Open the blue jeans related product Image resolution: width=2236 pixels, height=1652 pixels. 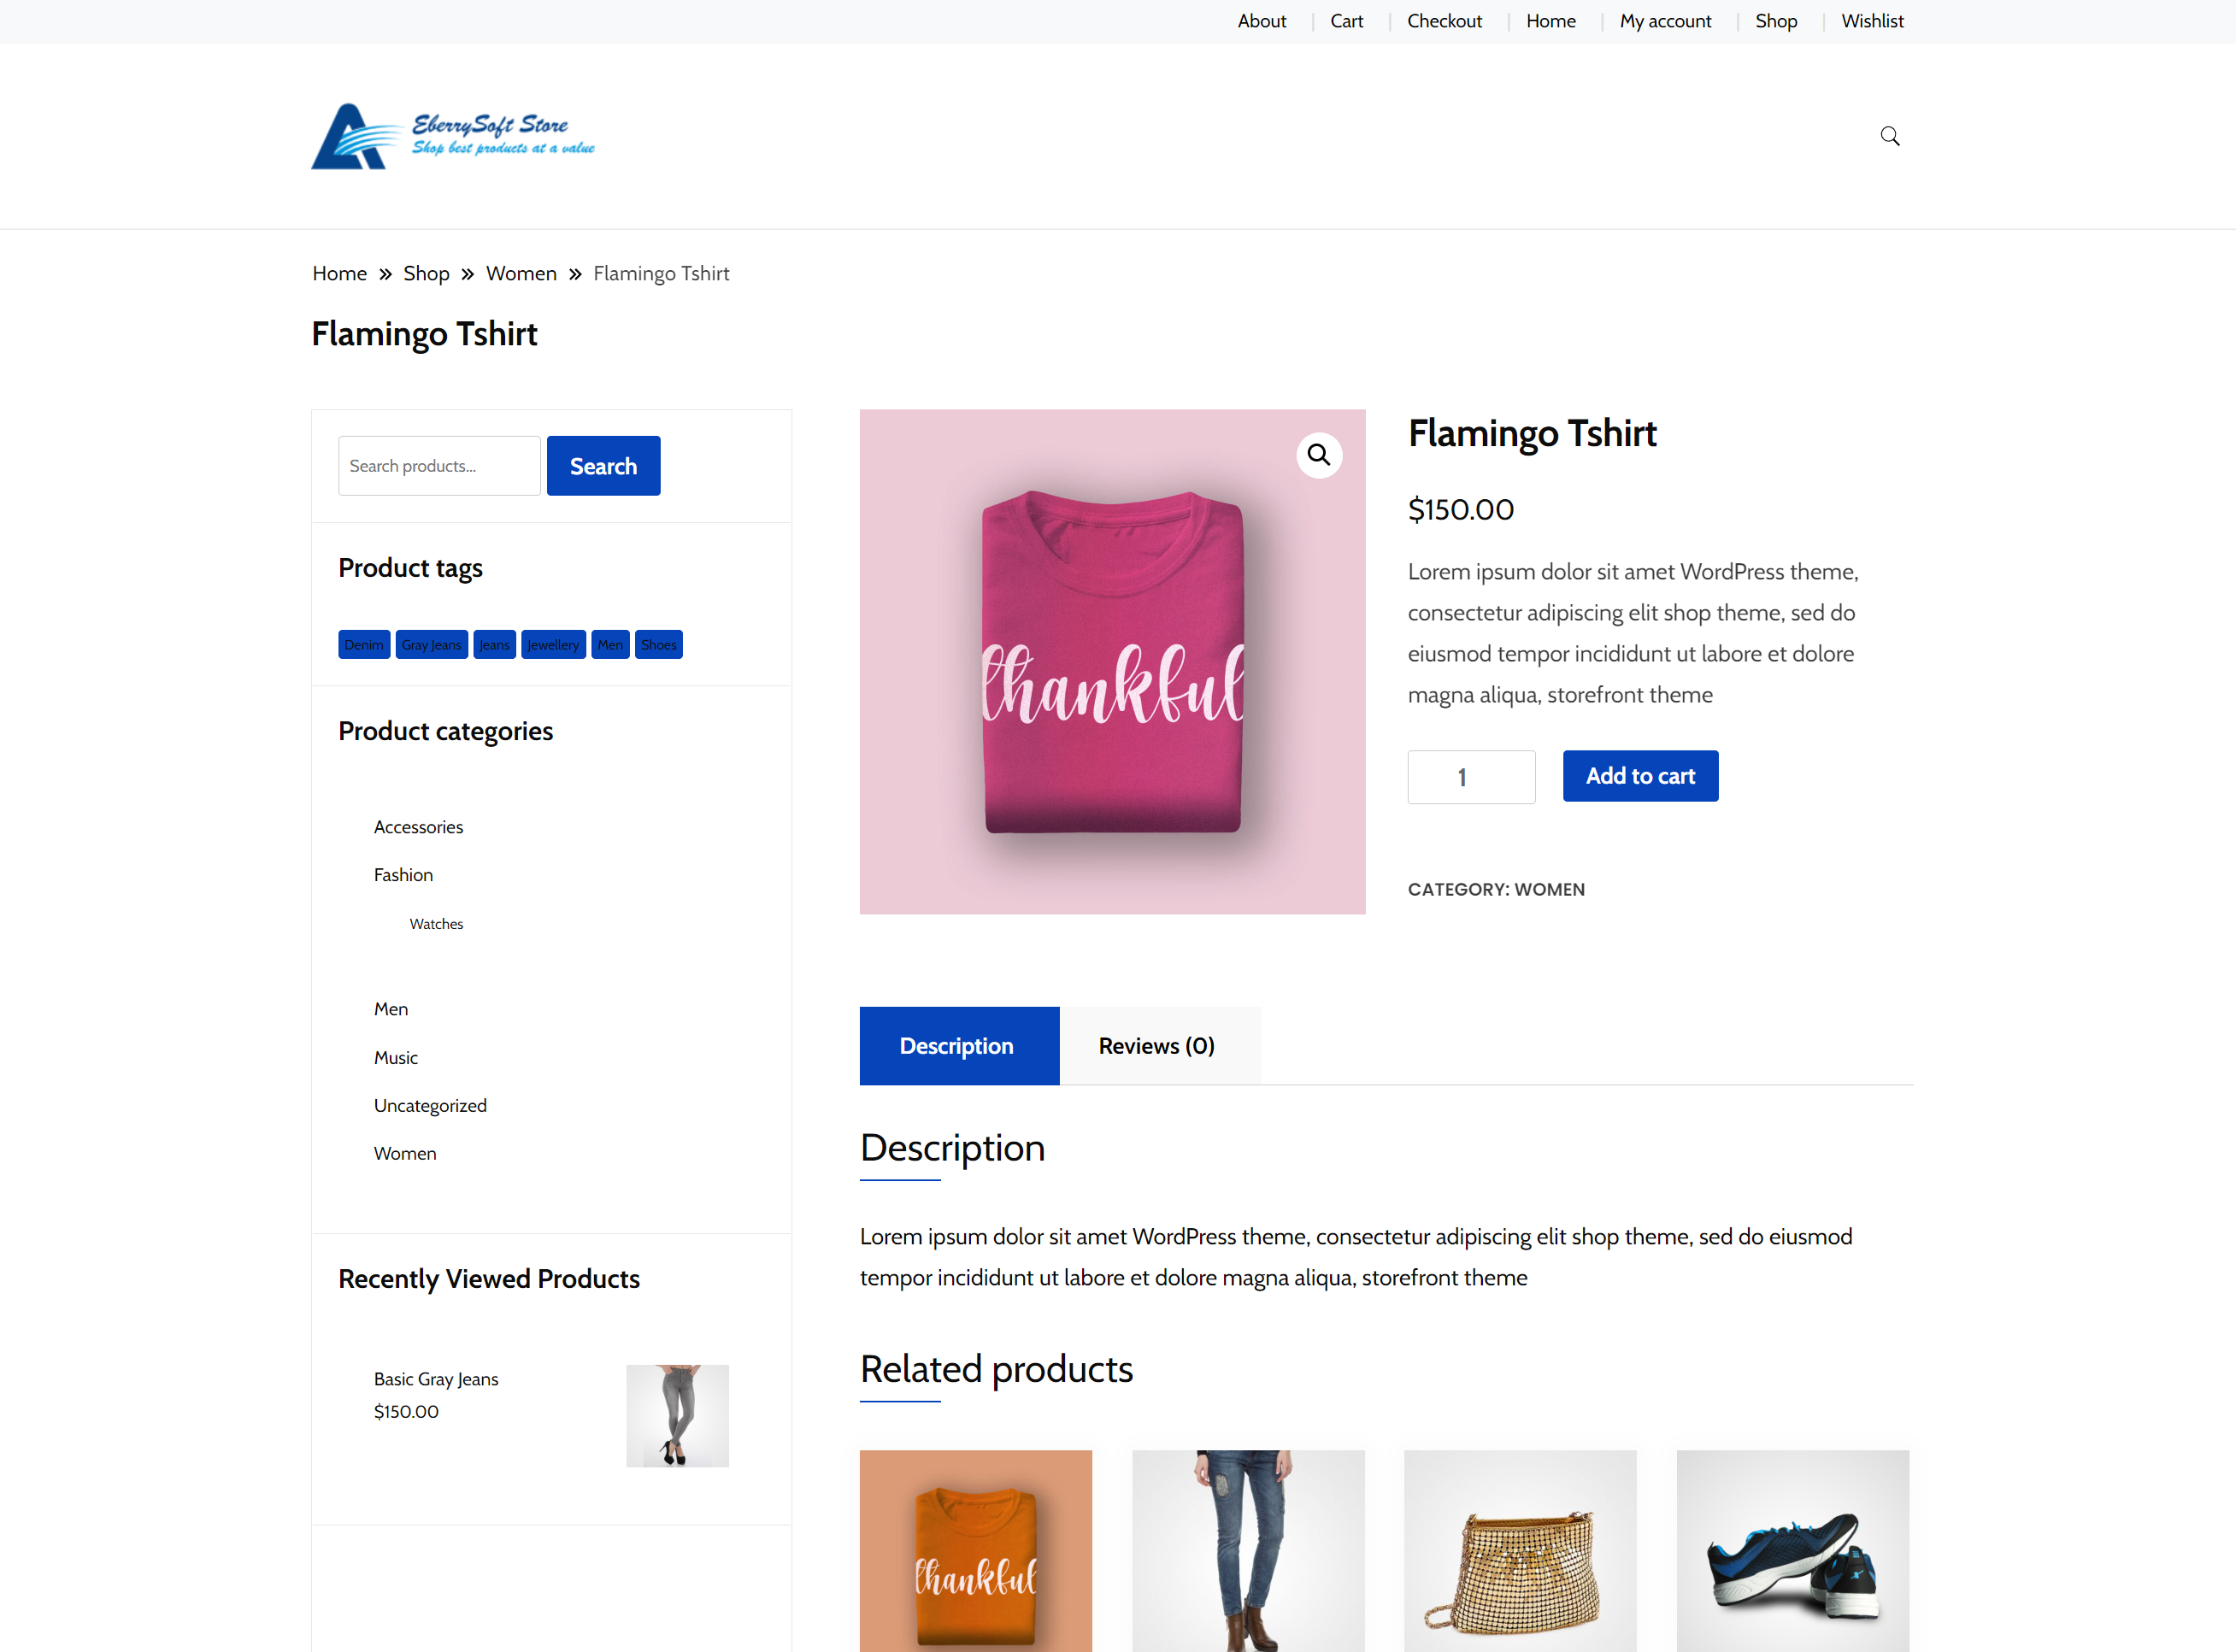click(1248, 1550)
